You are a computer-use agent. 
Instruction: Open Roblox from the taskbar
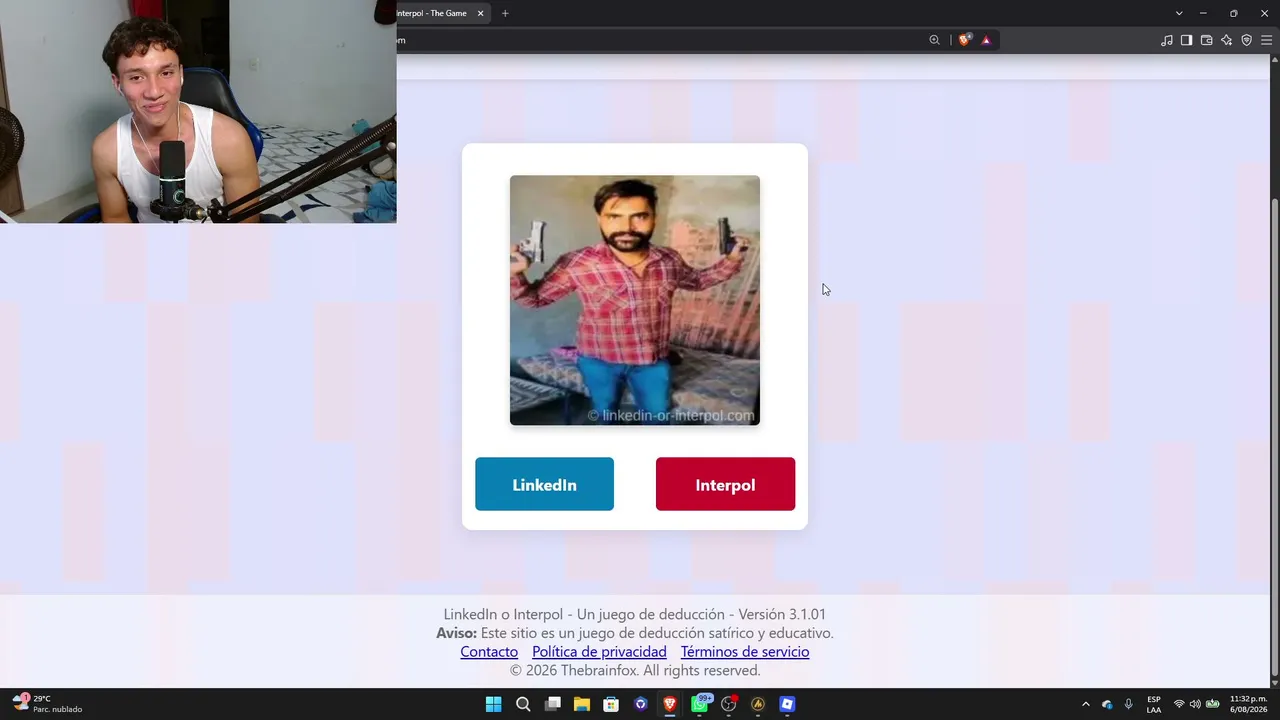(x=787, y=704)
